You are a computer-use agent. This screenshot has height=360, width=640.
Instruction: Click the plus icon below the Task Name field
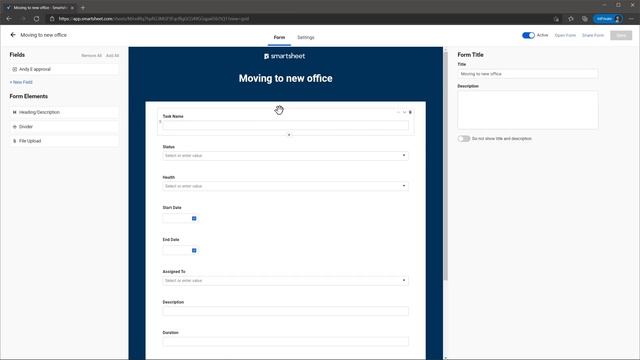[289, 135]
